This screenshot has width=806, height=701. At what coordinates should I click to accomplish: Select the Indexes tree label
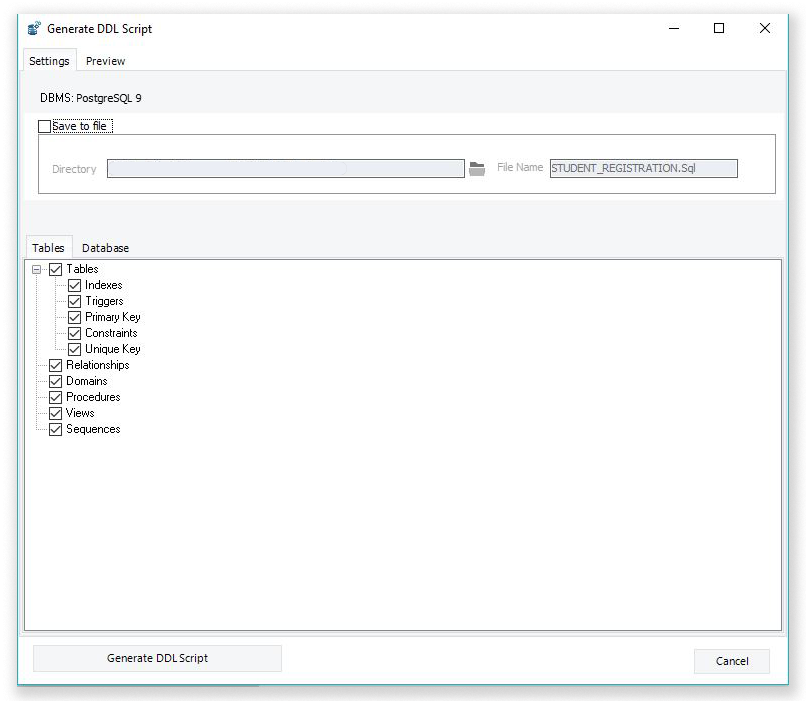click(x=104, y=285)
